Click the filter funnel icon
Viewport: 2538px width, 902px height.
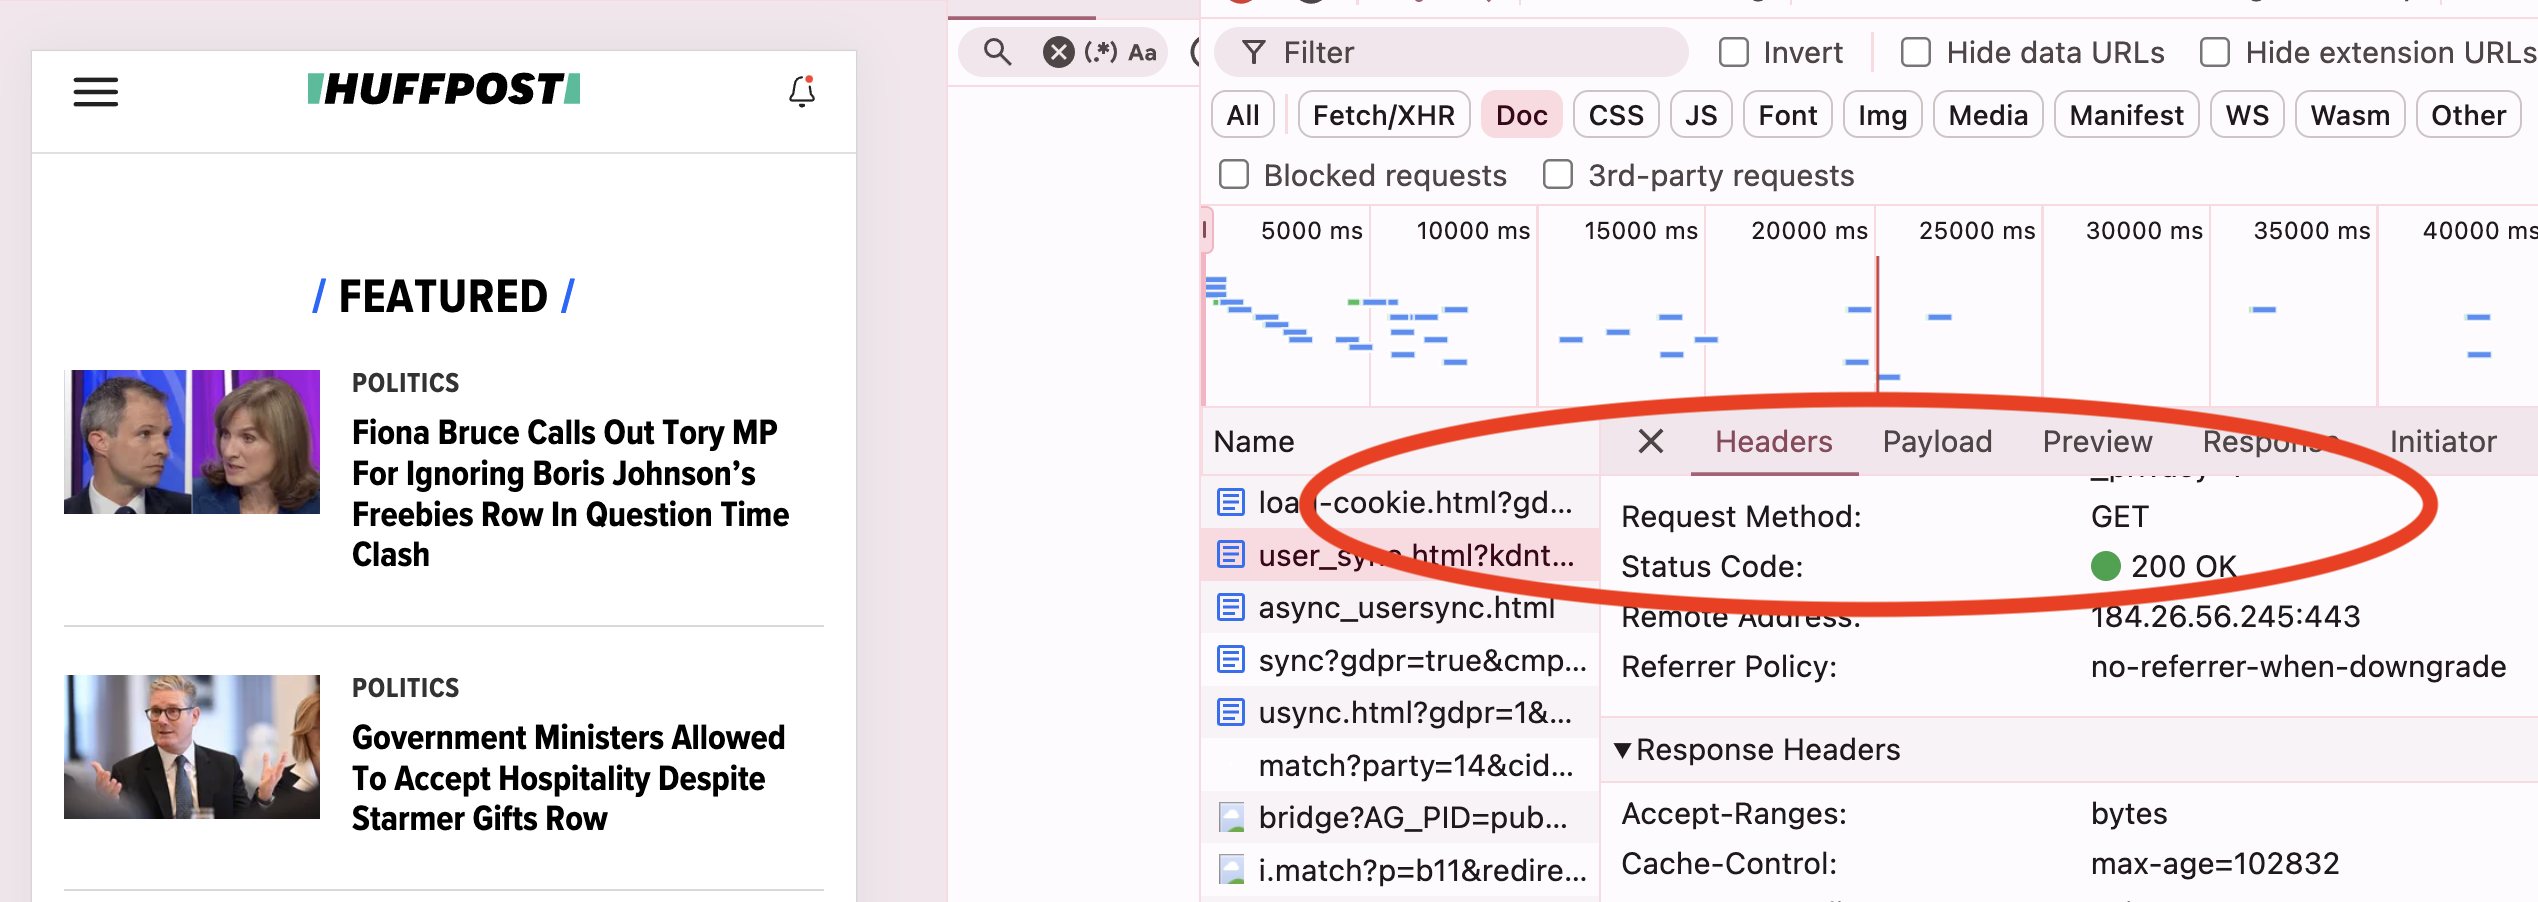click(x=1253, y=52)
